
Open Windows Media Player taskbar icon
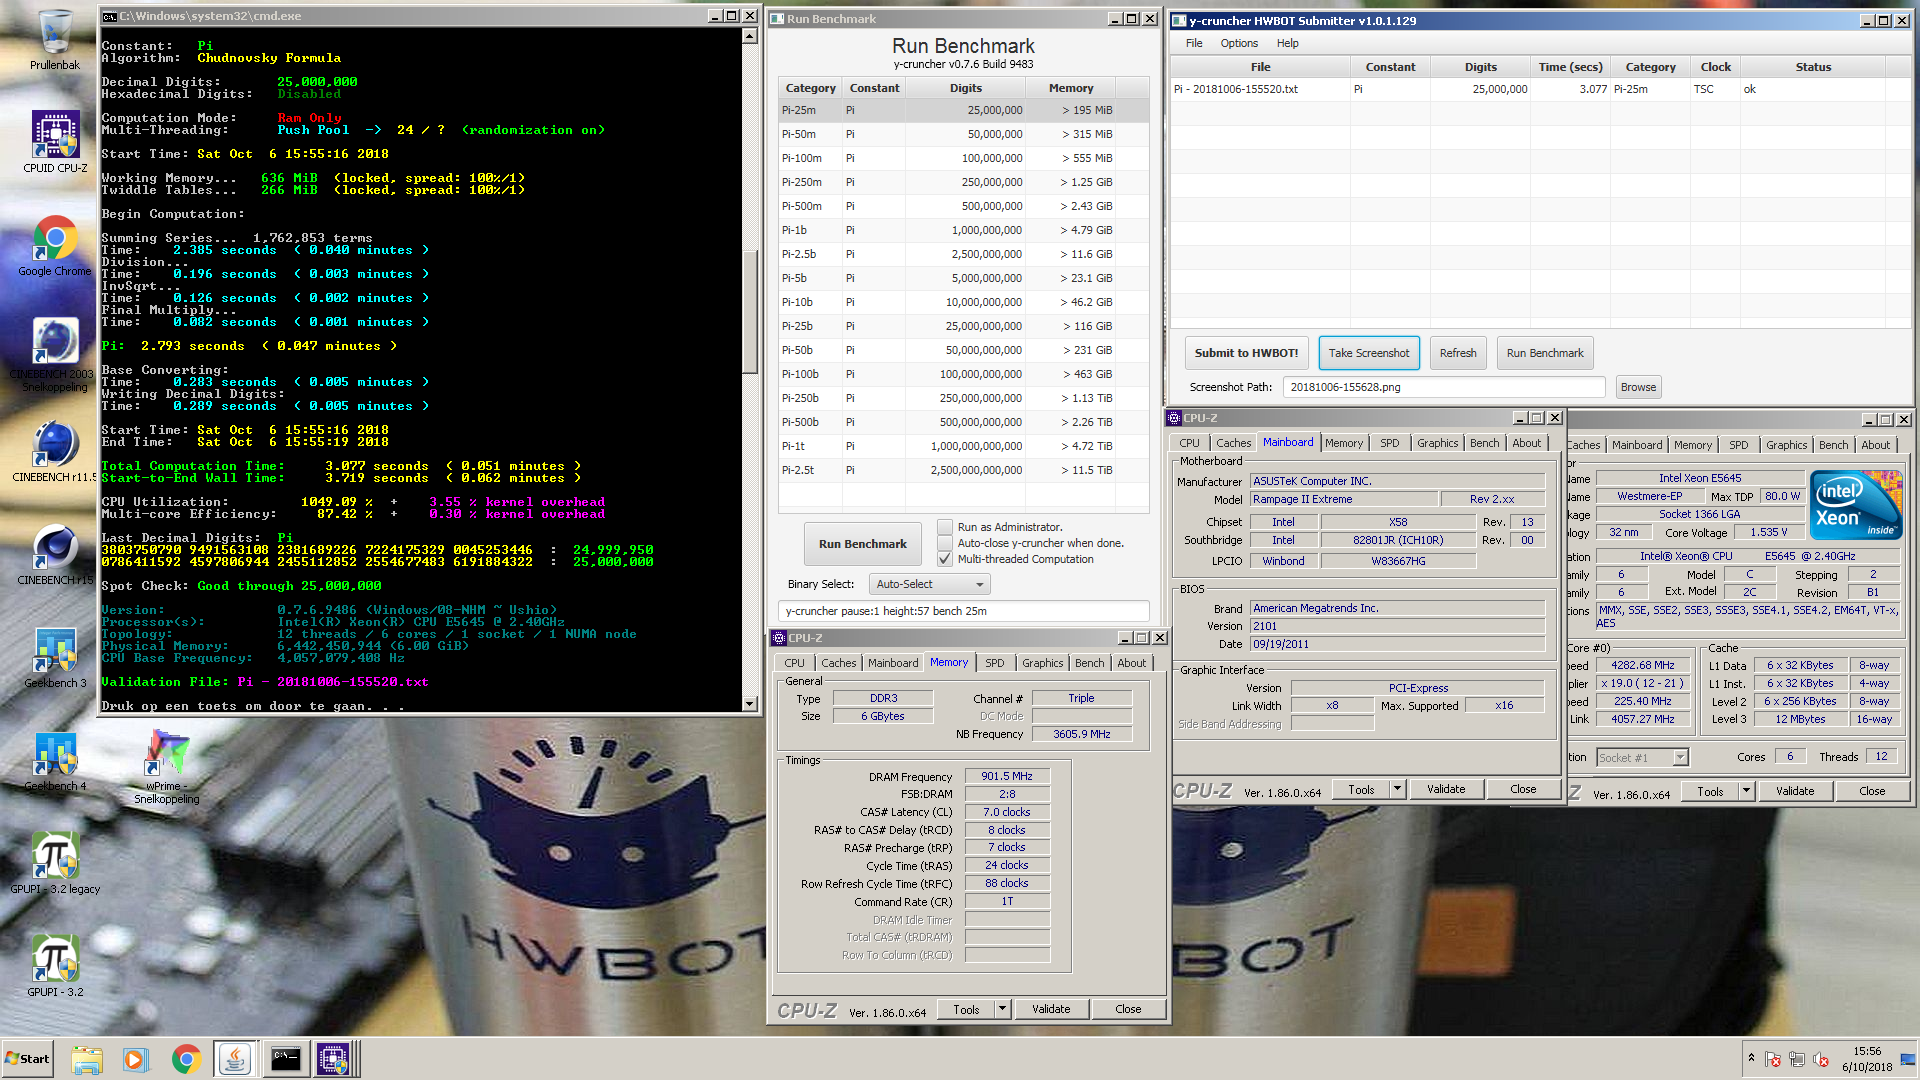(x=135, y=1059)
